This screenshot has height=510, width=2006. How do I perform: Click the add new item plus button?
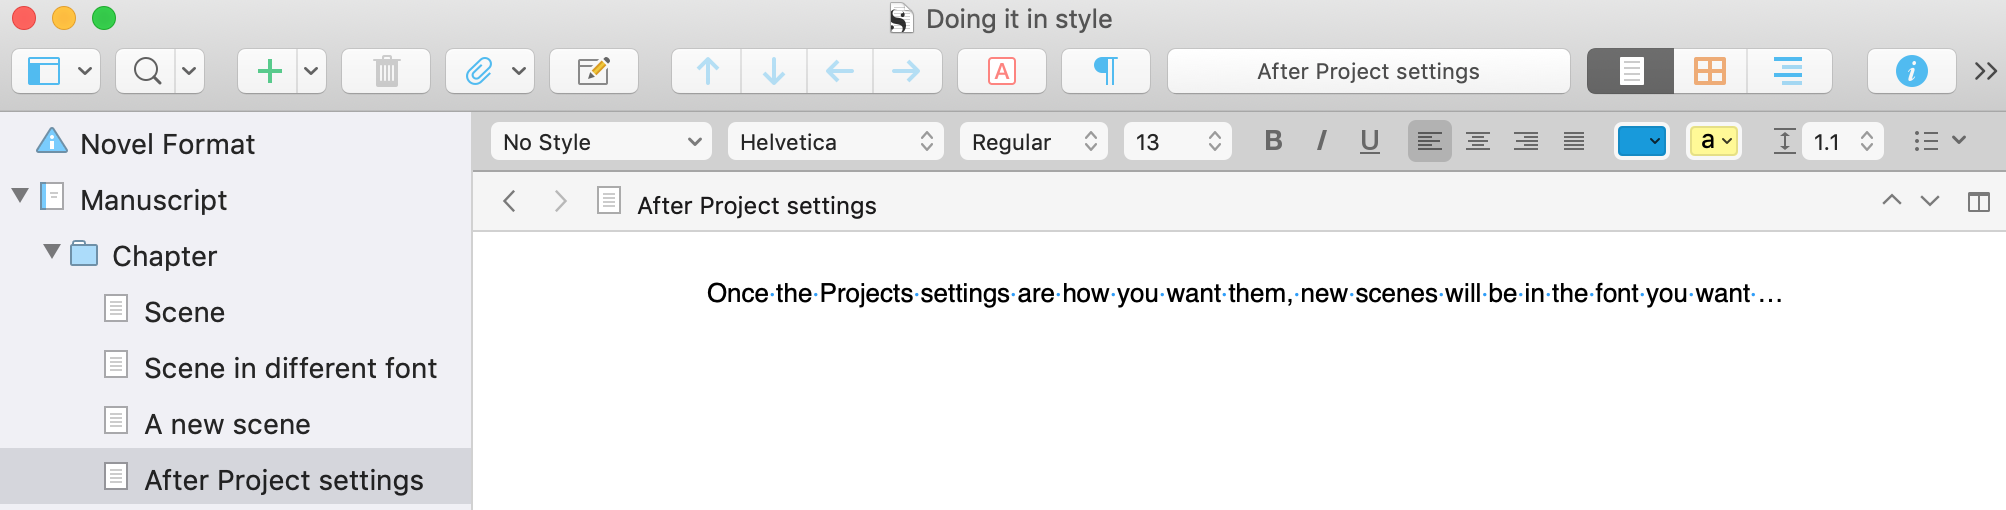(x=269, y=71)
